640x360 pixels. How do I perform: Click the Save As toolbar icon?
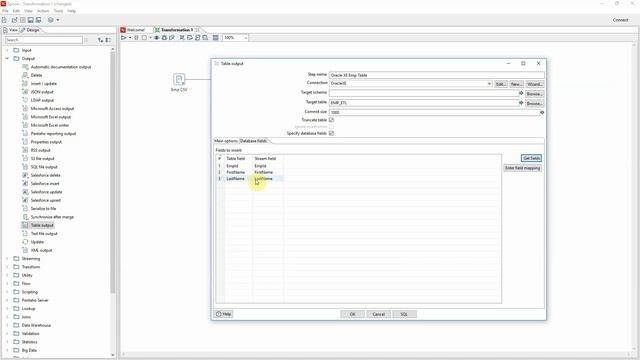pyautogui.click(x=38, y=20)
